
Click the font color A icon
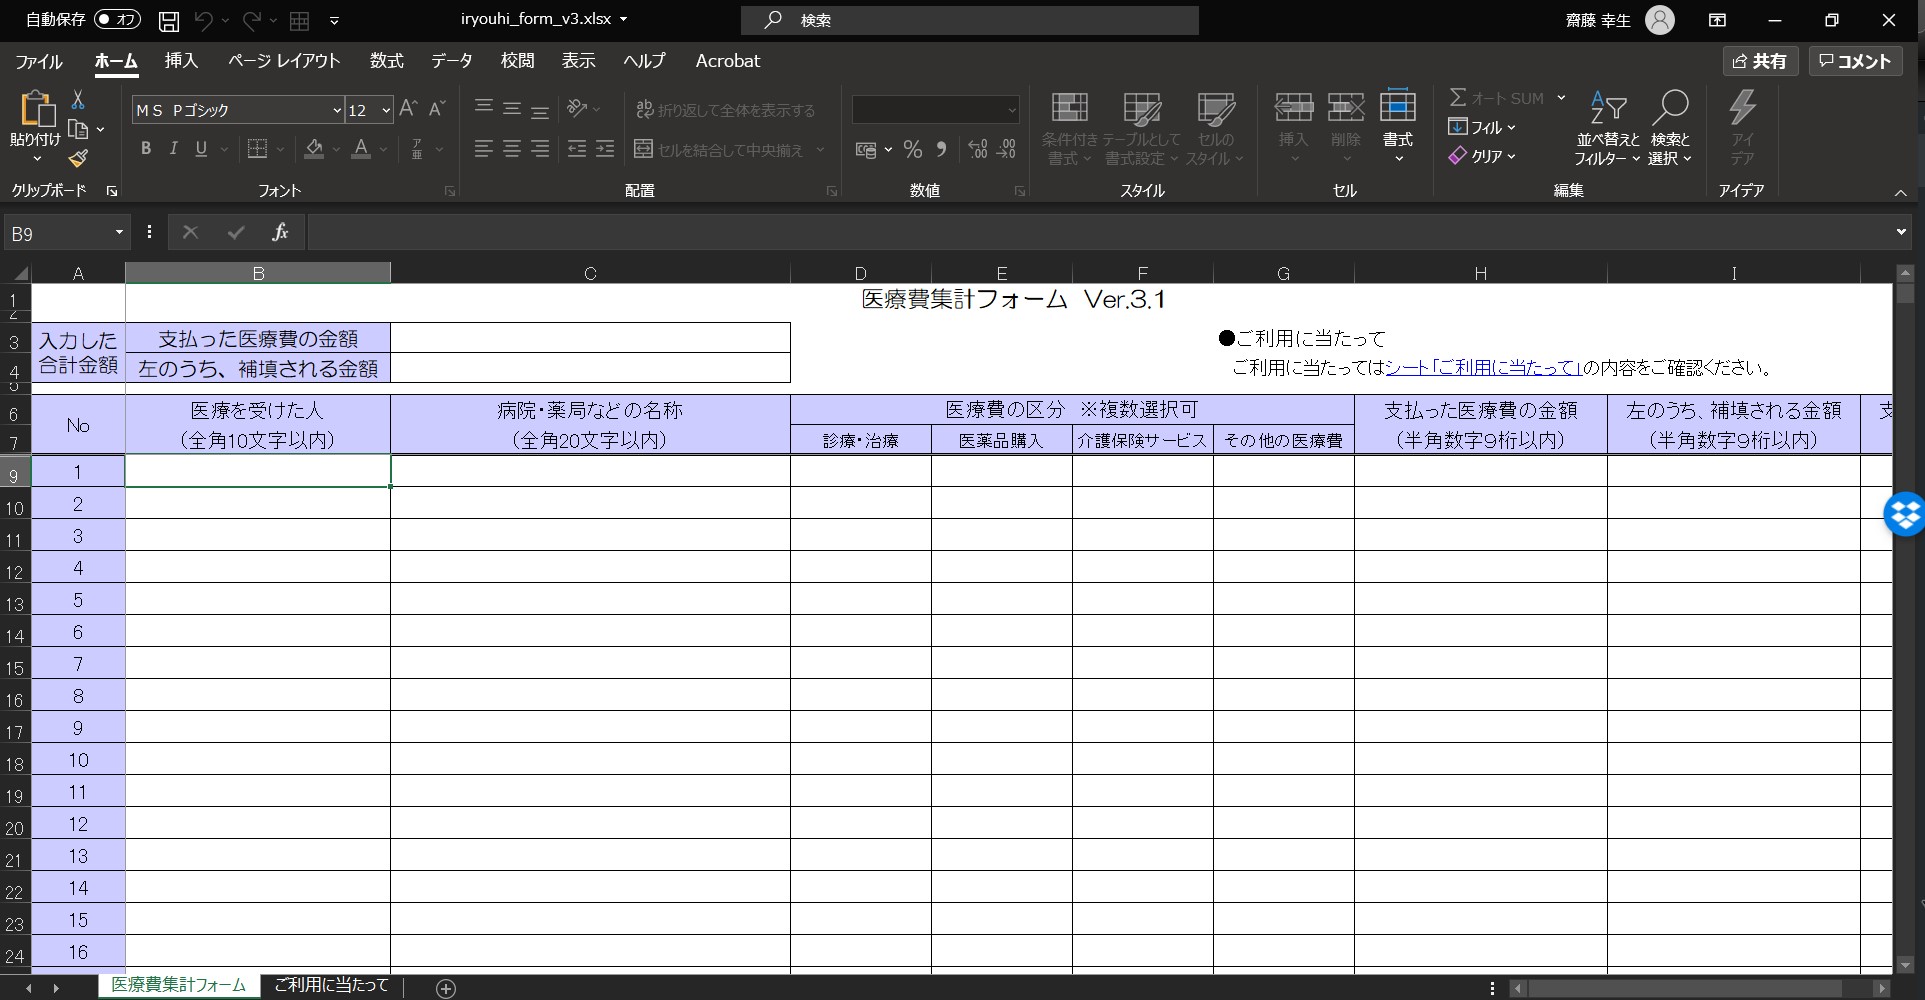coord(361,149)
